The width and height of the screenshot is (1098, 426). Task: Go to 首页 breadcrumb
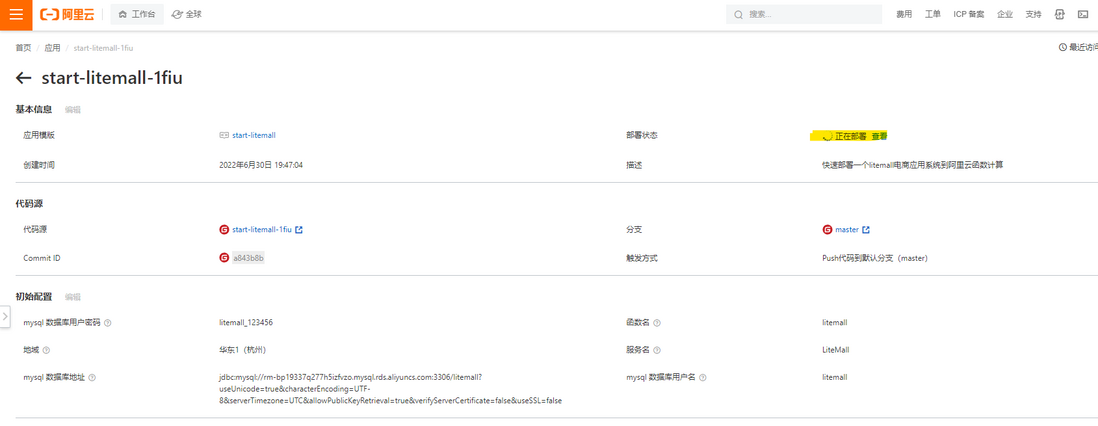[x=23, y=48]
